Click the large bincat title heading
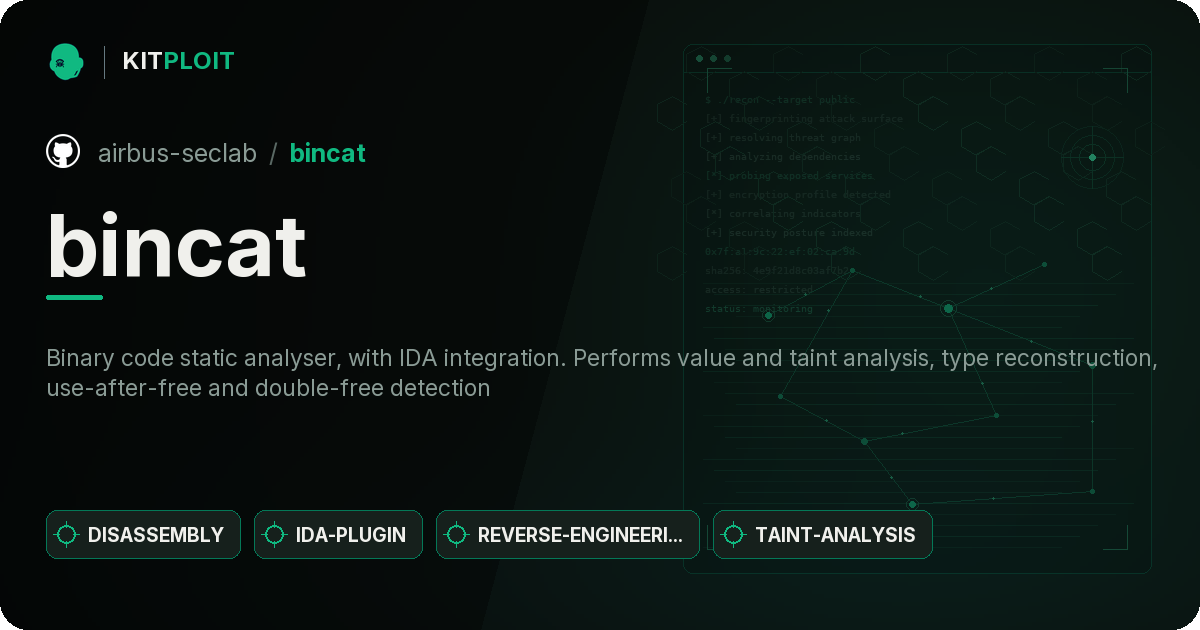1200x630 pixels. 176,245
